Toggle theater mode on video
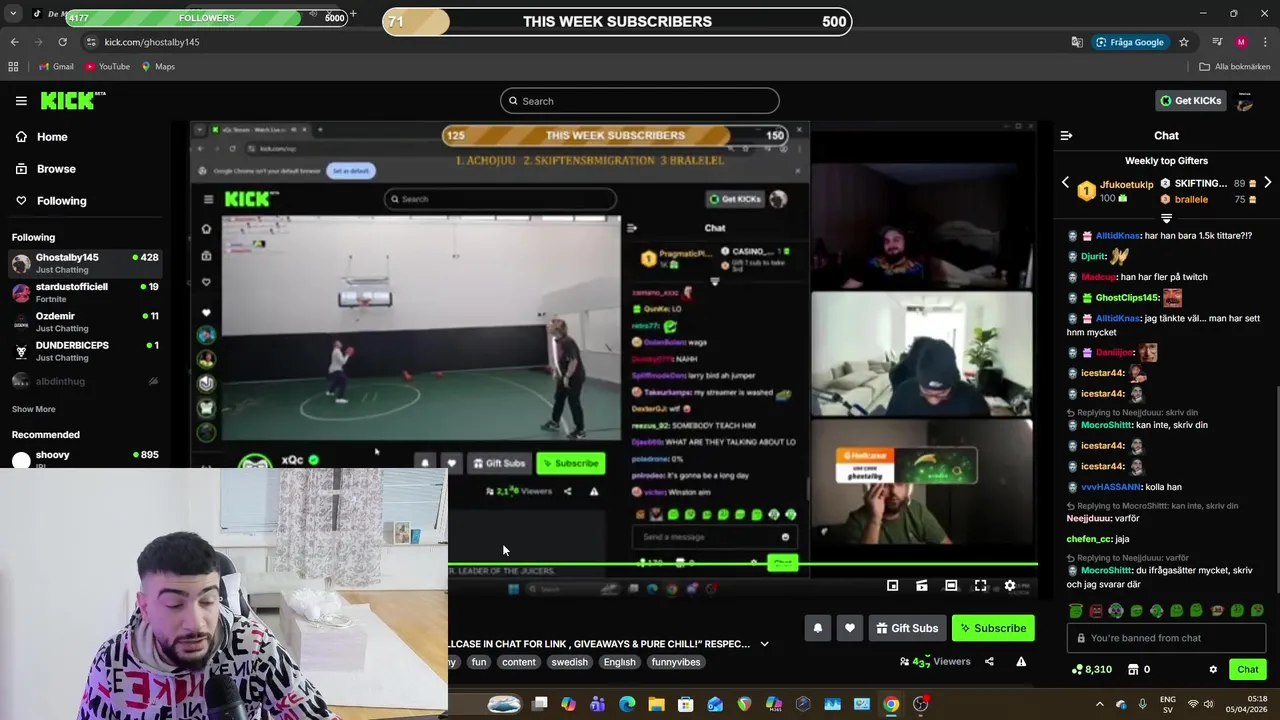 (951, 586)
